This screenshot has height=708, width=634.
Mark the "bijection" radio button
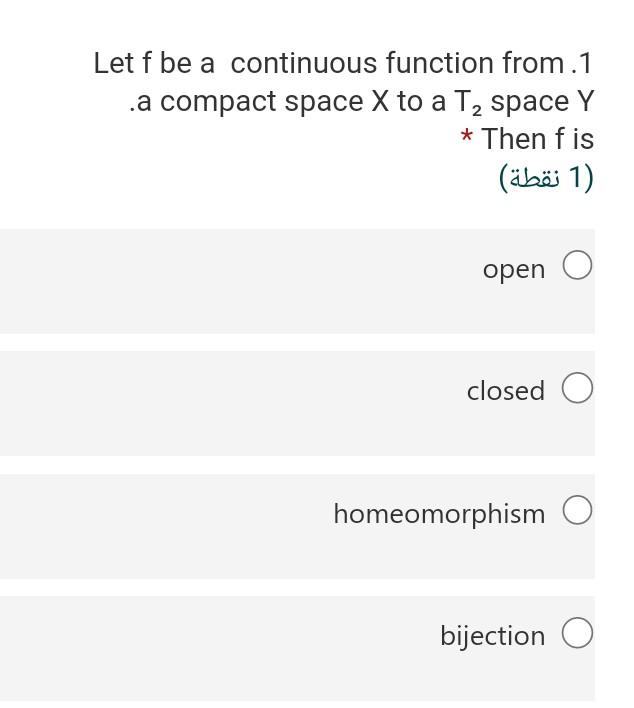pos(577,633)
